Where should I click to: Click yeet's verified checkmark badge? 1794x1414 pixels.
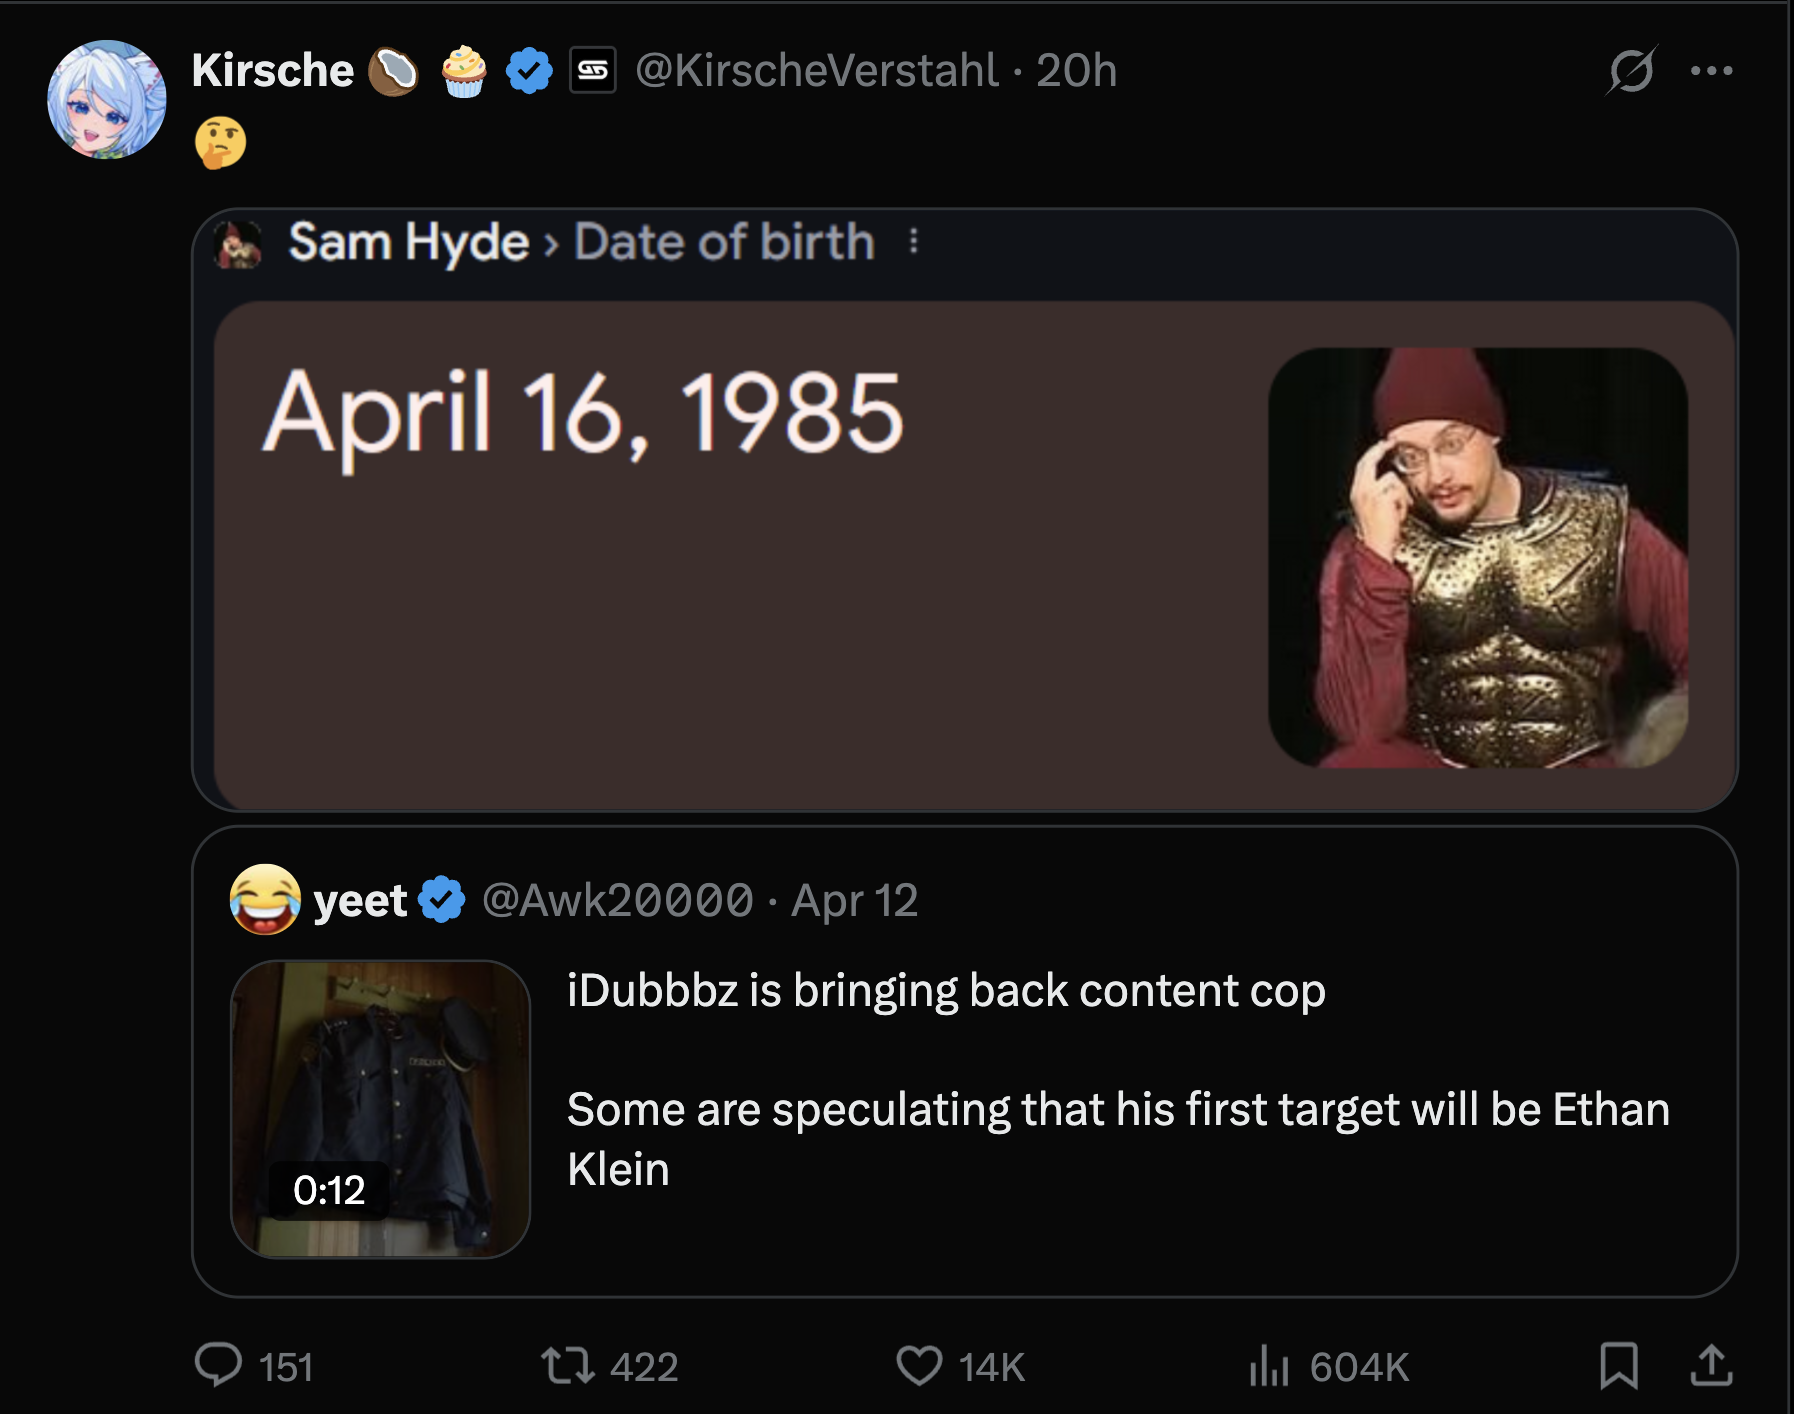[442, 899]
